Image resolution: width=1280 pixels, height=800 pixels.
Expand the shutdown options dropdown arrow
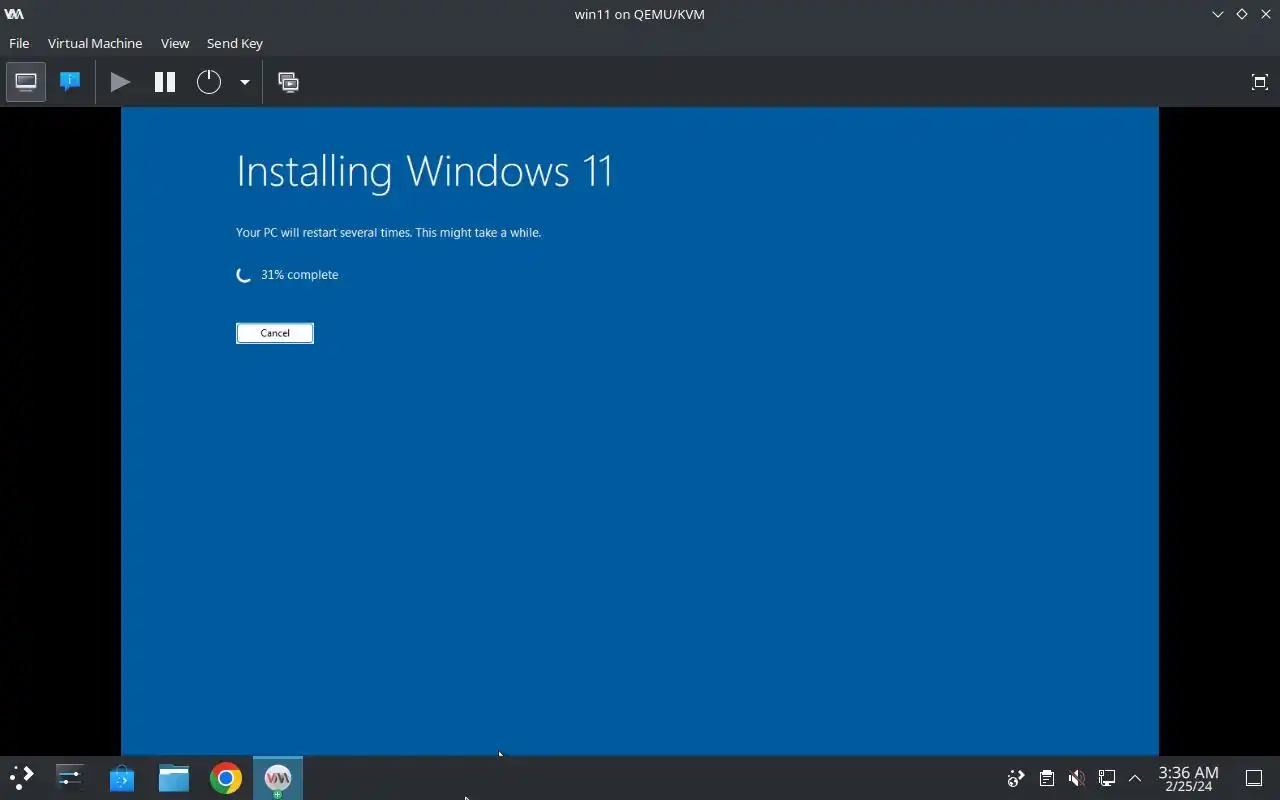(x=244, y=82)
